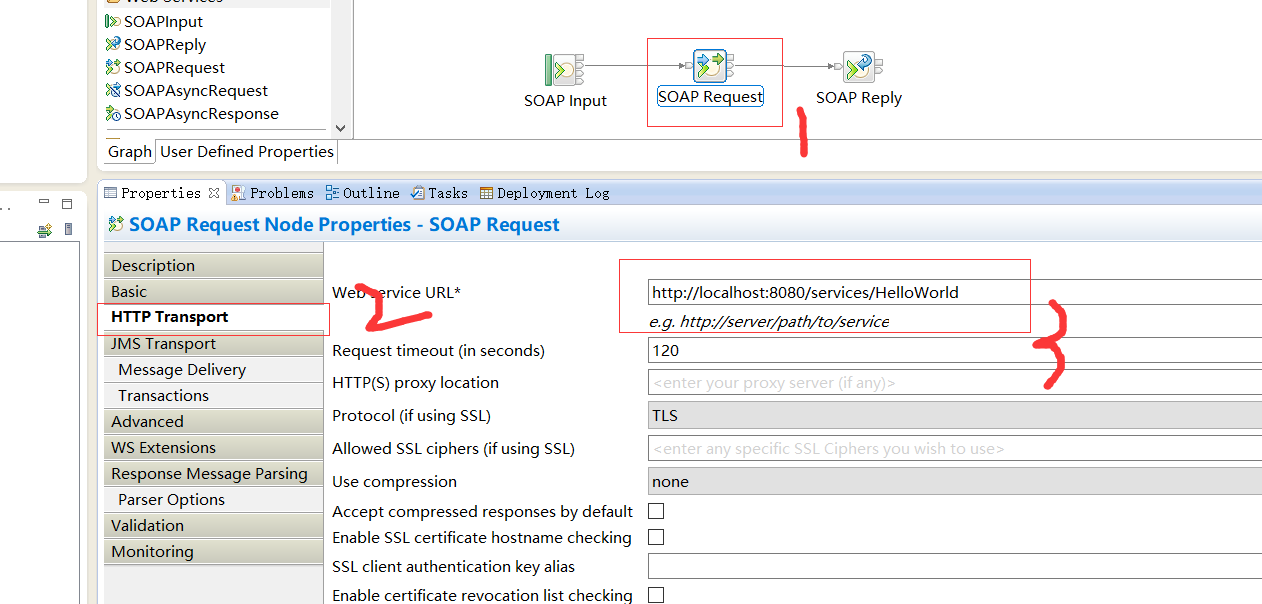Screen dimensions: 1262x604
Task: Open the Description properties section
Action: coord(213,265)
